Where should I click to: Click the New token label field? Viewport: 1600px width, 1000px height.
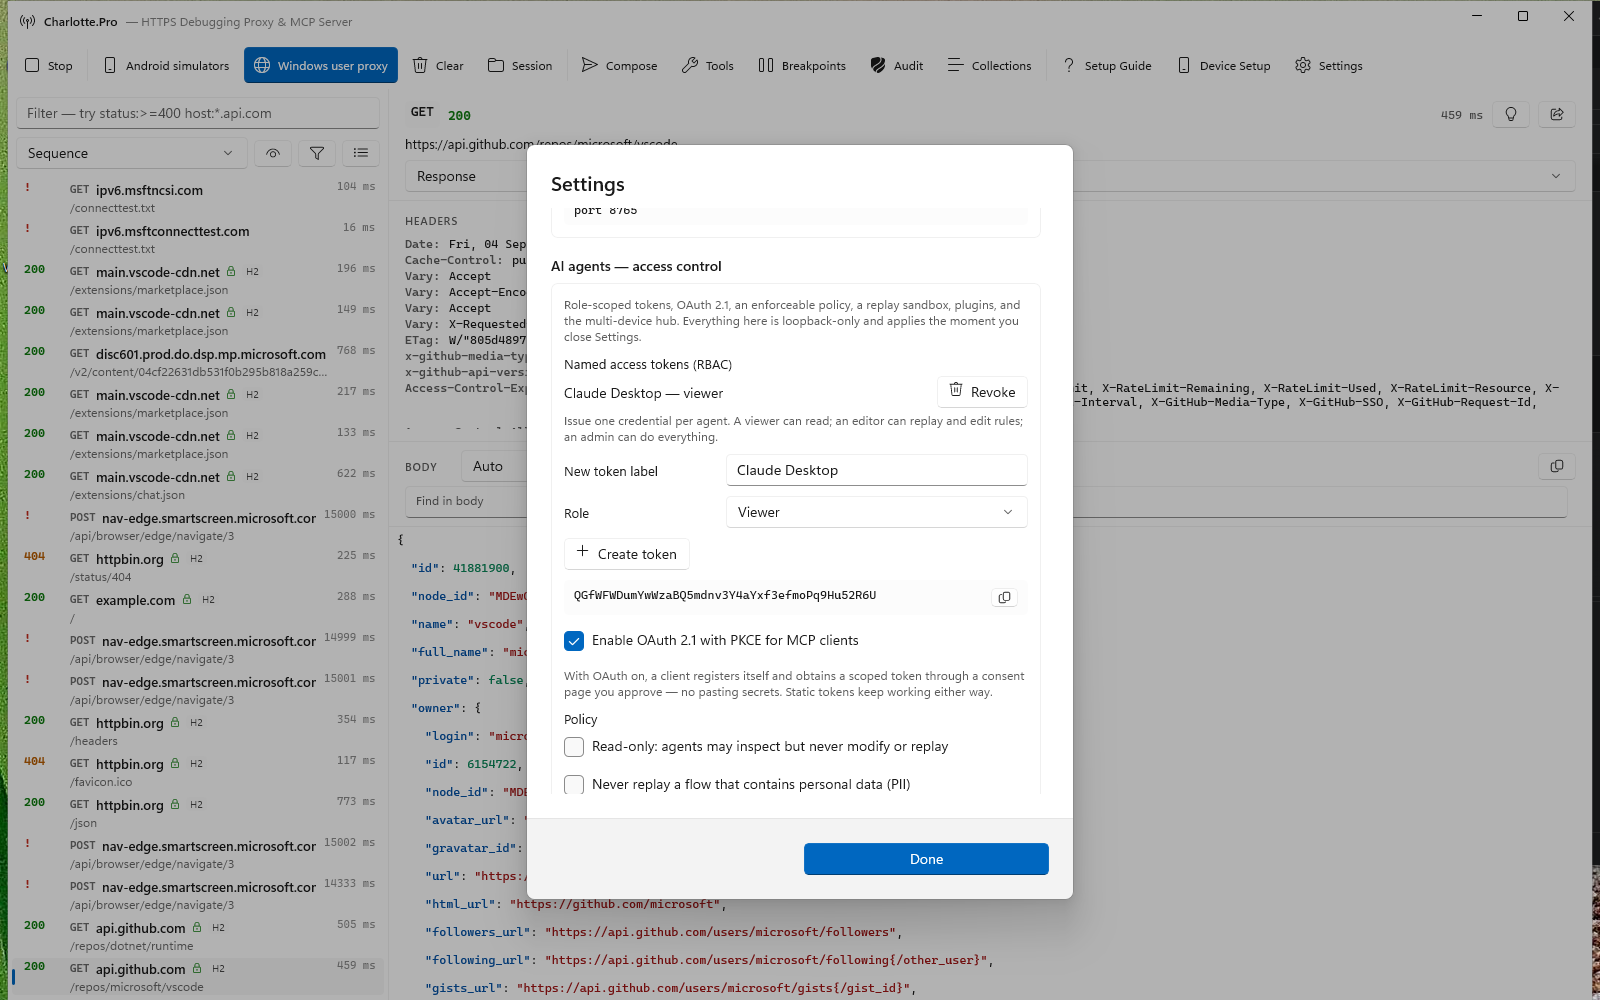877,470
